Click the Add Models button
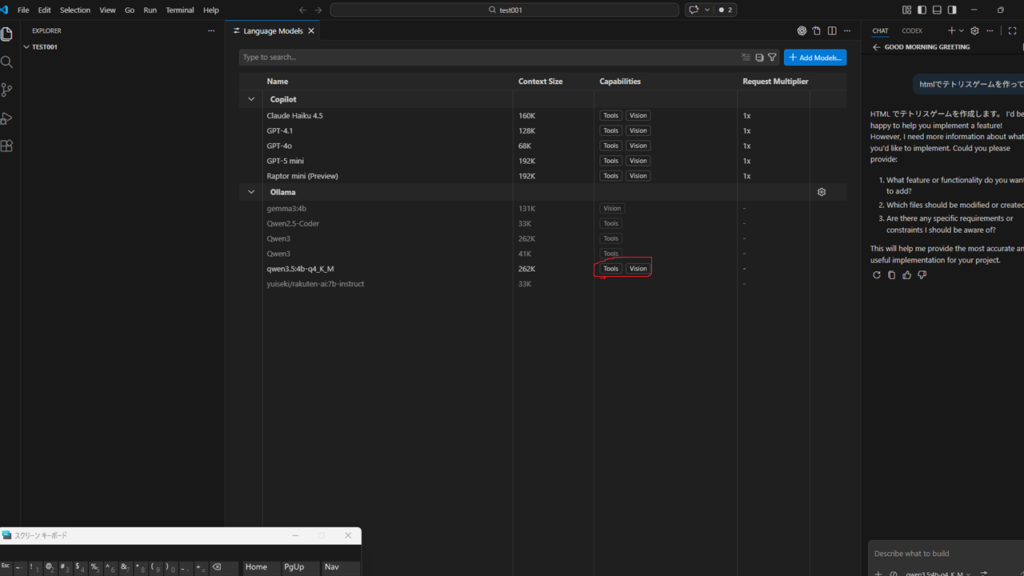 coord(815,58)
